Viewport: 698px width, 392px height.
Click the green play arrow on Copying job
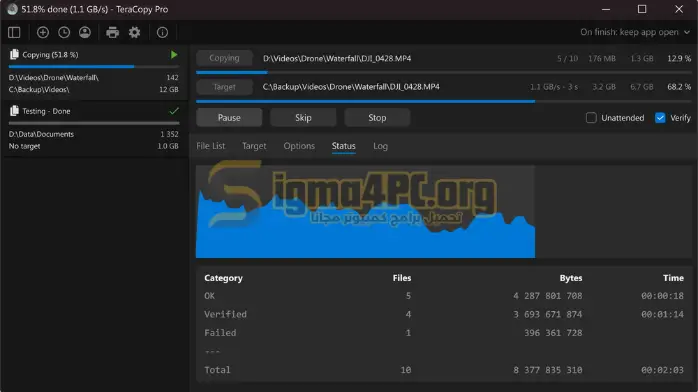pyautogui.click(x=174, y=54)
